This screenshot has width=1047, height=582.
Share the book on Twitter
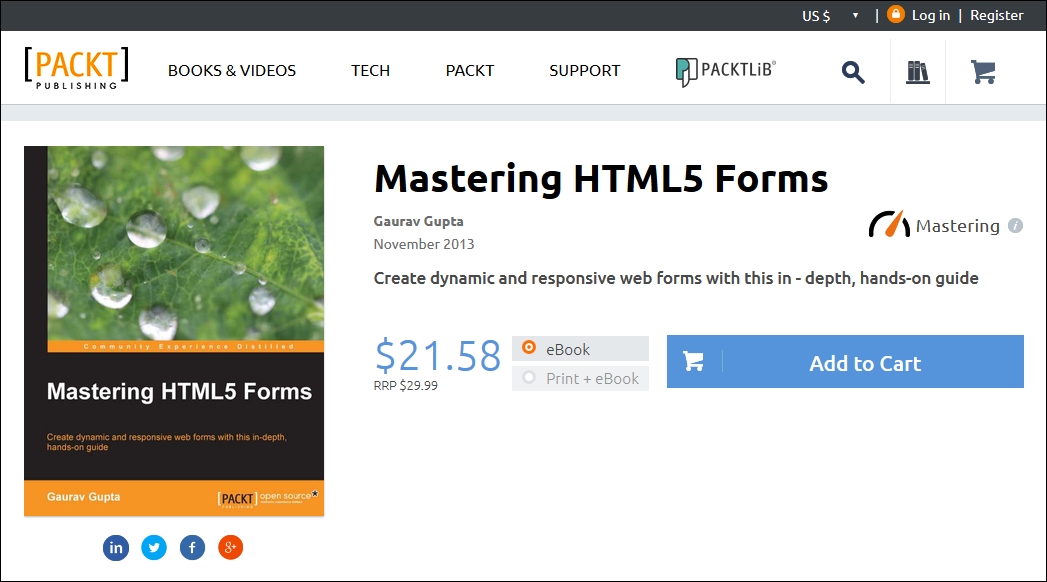(x=153, y=547)
